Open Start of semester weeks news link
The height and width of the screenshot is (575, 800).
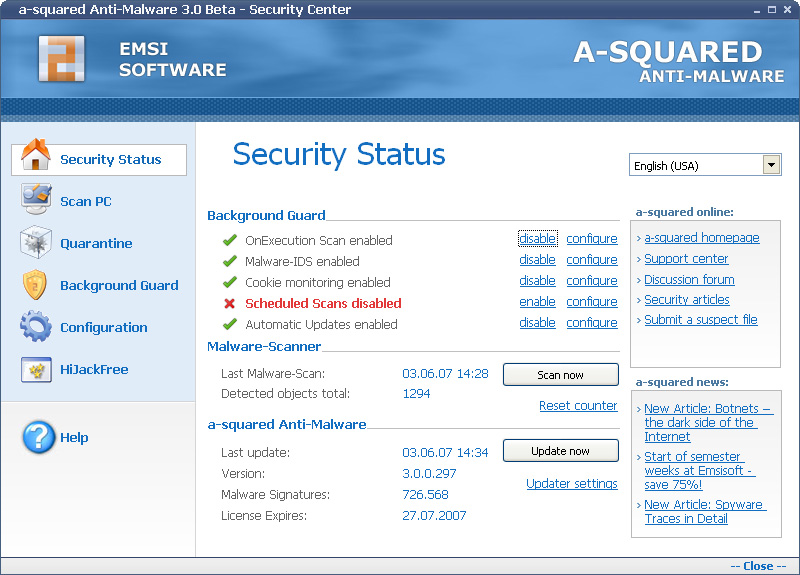point(699,470)
